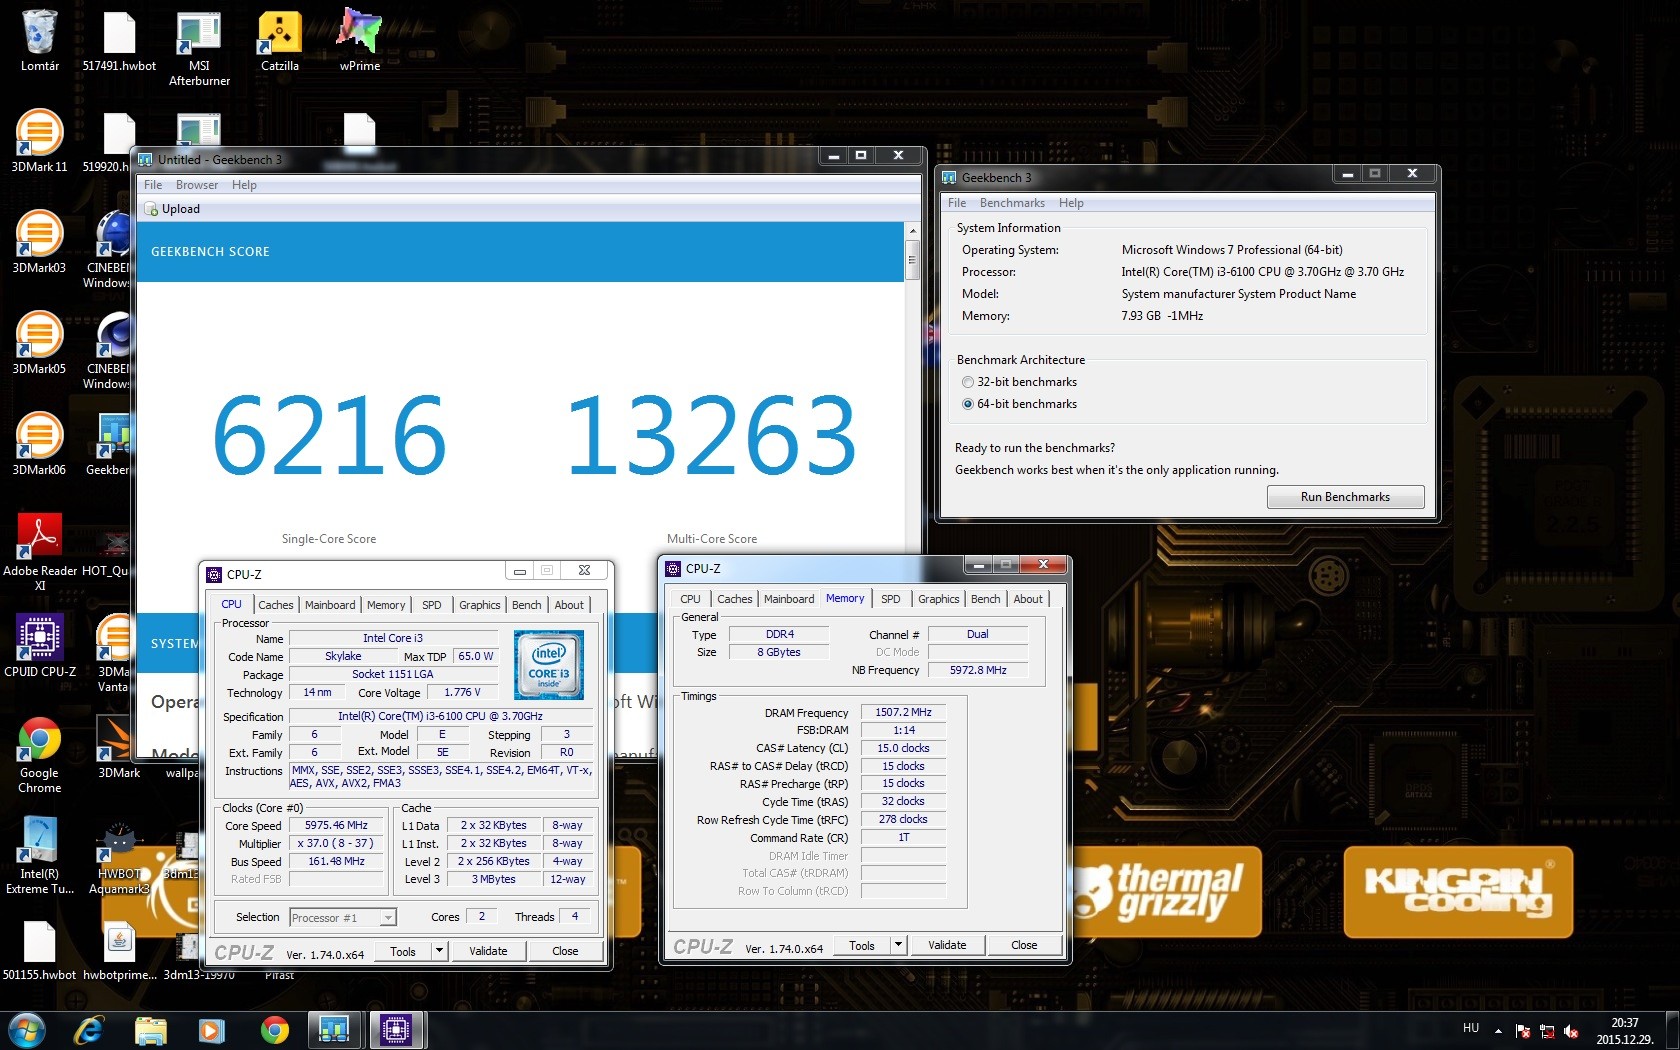Open the Benchmarks menu in Geekbench 3
Screen dimensions: 1680x1050
pyautogui.click(x=1012, y=203)
